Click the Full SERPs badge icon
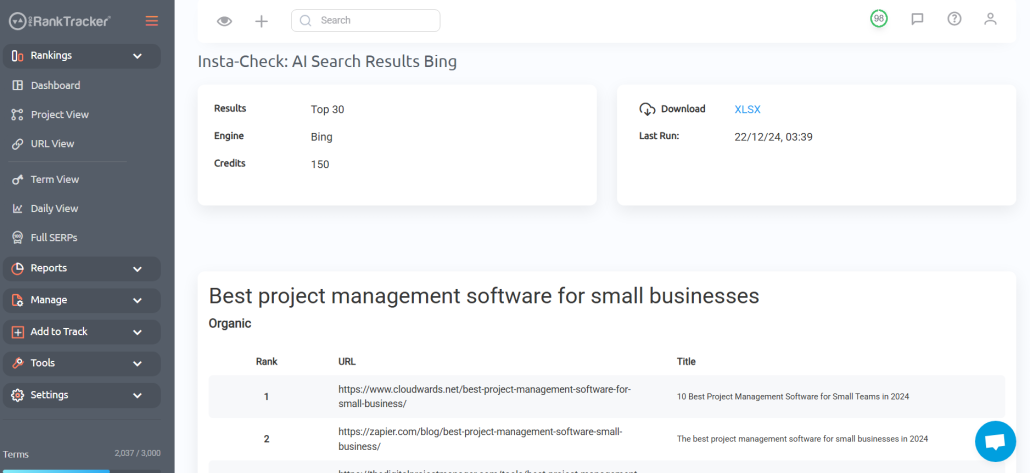 (18, 237)
